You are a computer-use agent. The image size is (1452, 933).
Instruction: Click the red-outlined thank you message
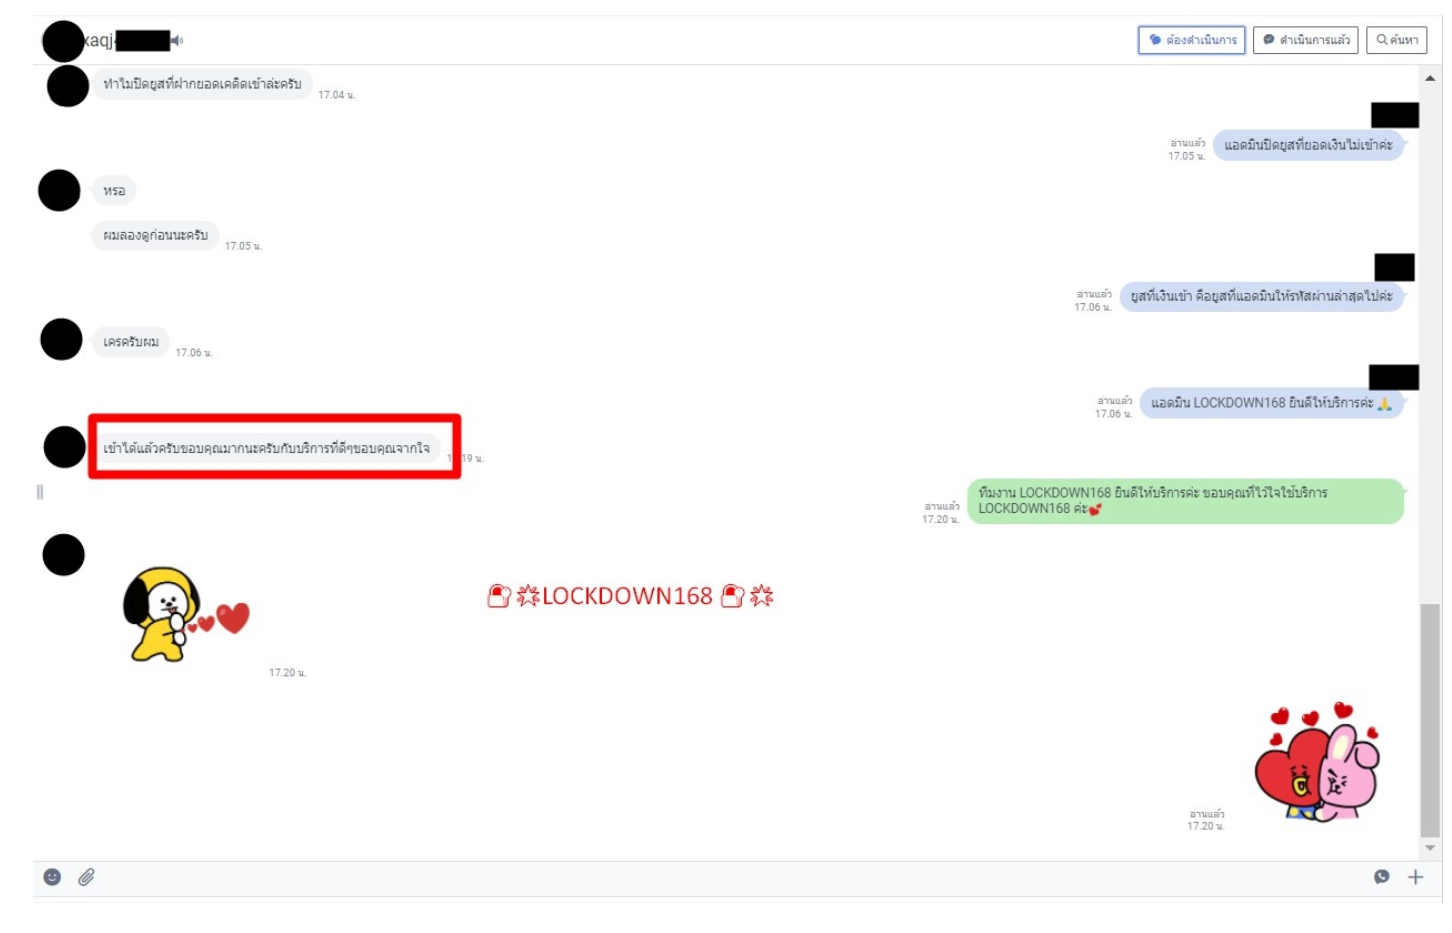click(x=267, y=448)
